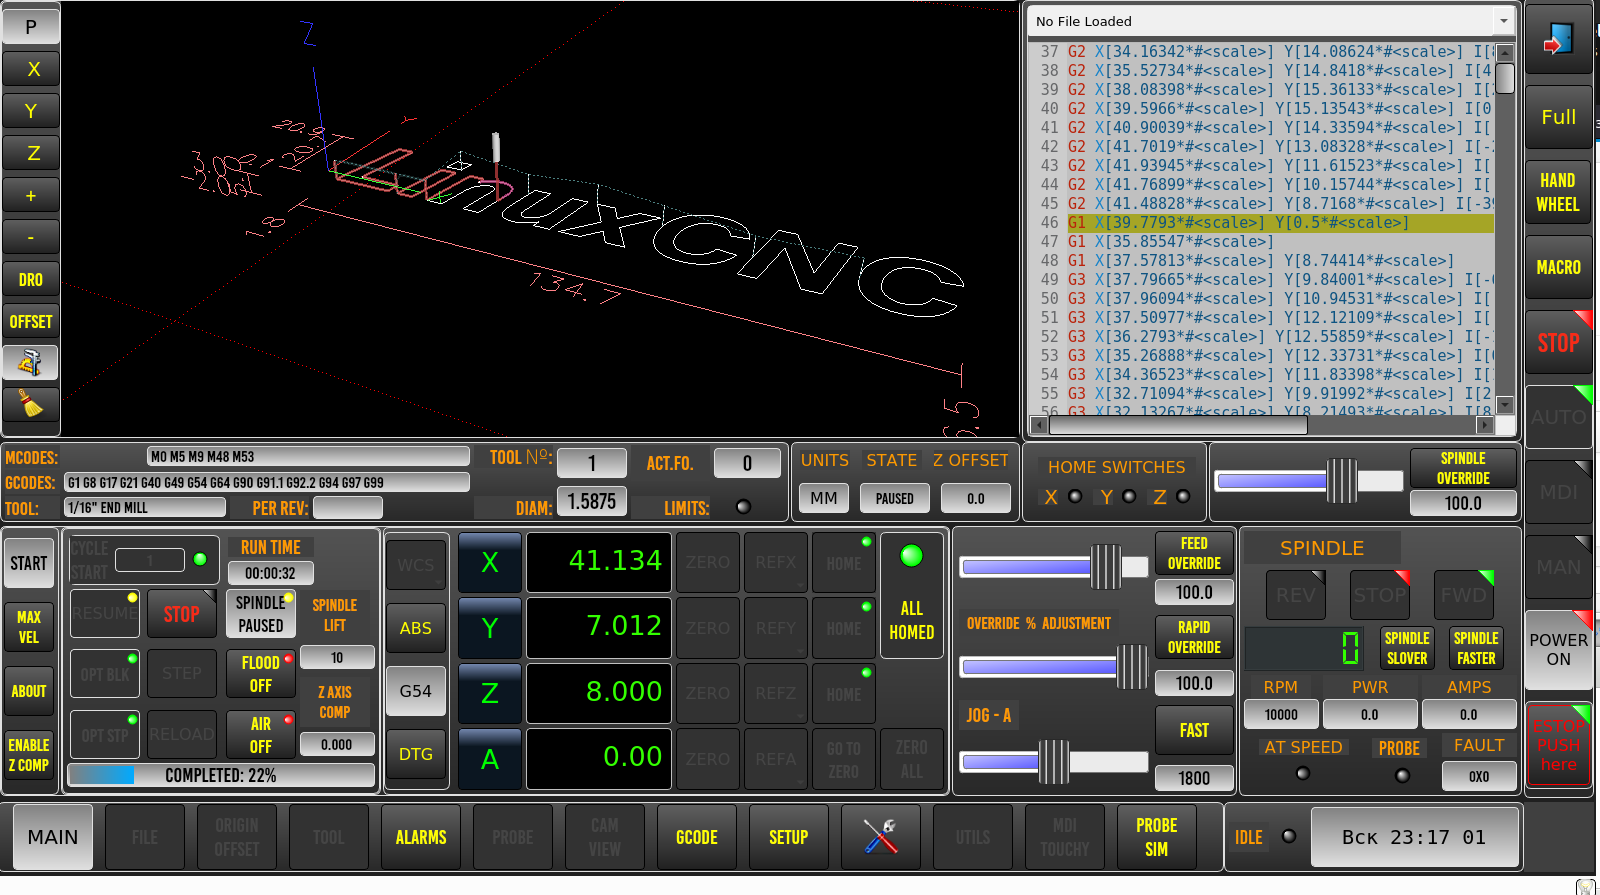Open the WCS dropdown button

[416, 565]
